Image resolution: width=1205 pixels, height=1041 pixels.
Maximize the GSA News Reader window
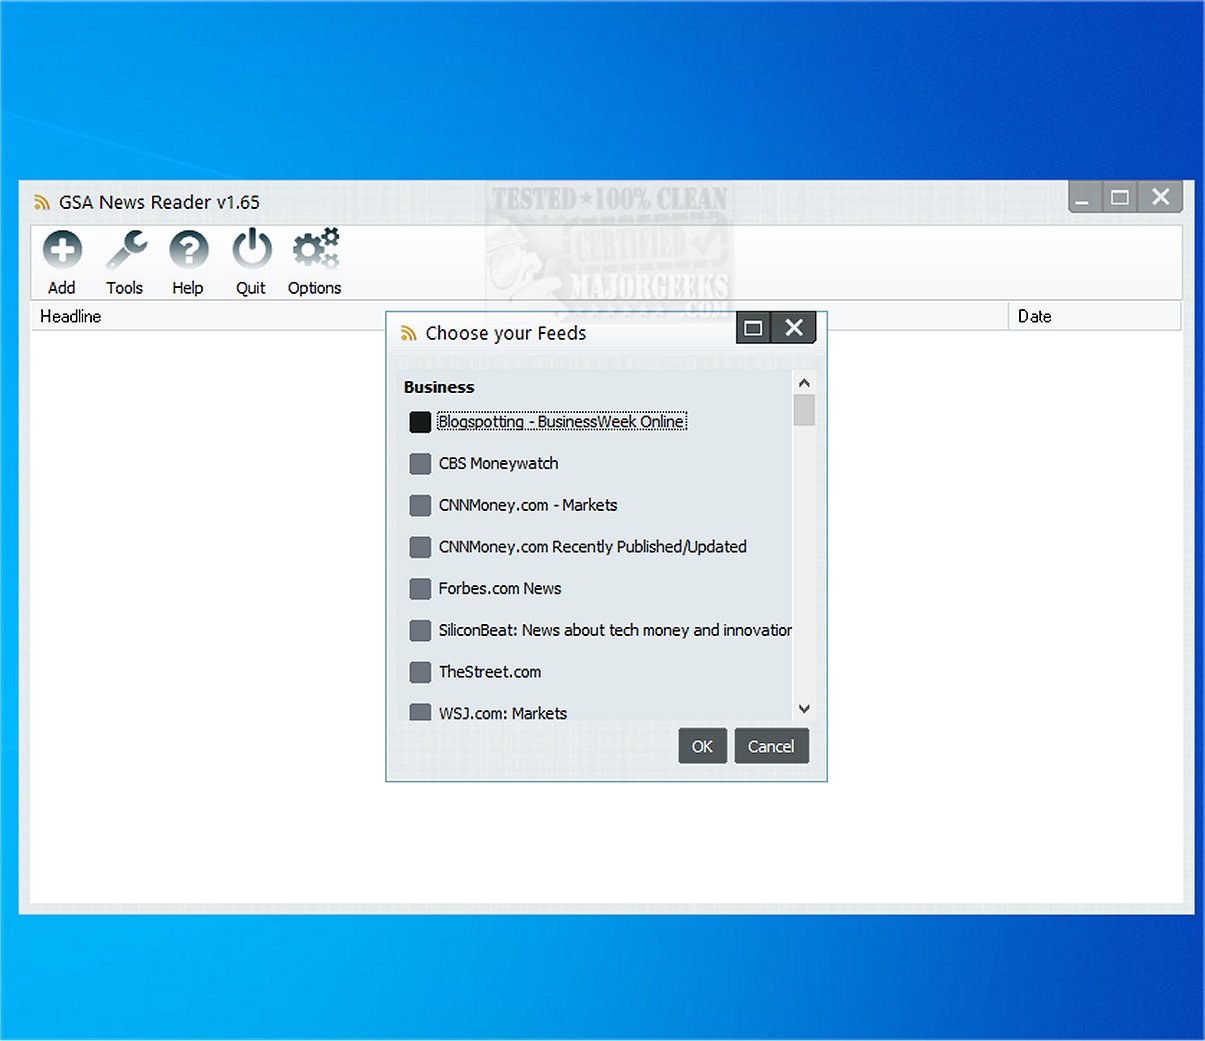click(1120, 197)
